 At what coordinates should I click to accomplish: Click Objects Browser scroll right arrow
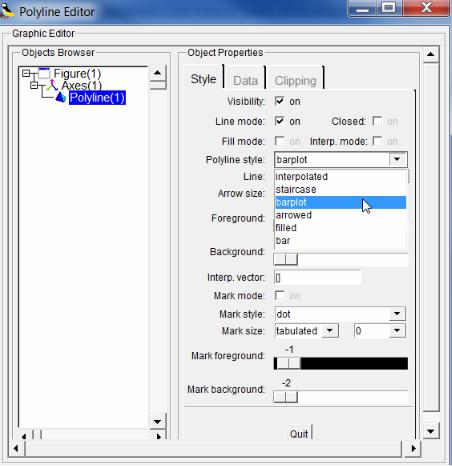click(x=158, y=436)
